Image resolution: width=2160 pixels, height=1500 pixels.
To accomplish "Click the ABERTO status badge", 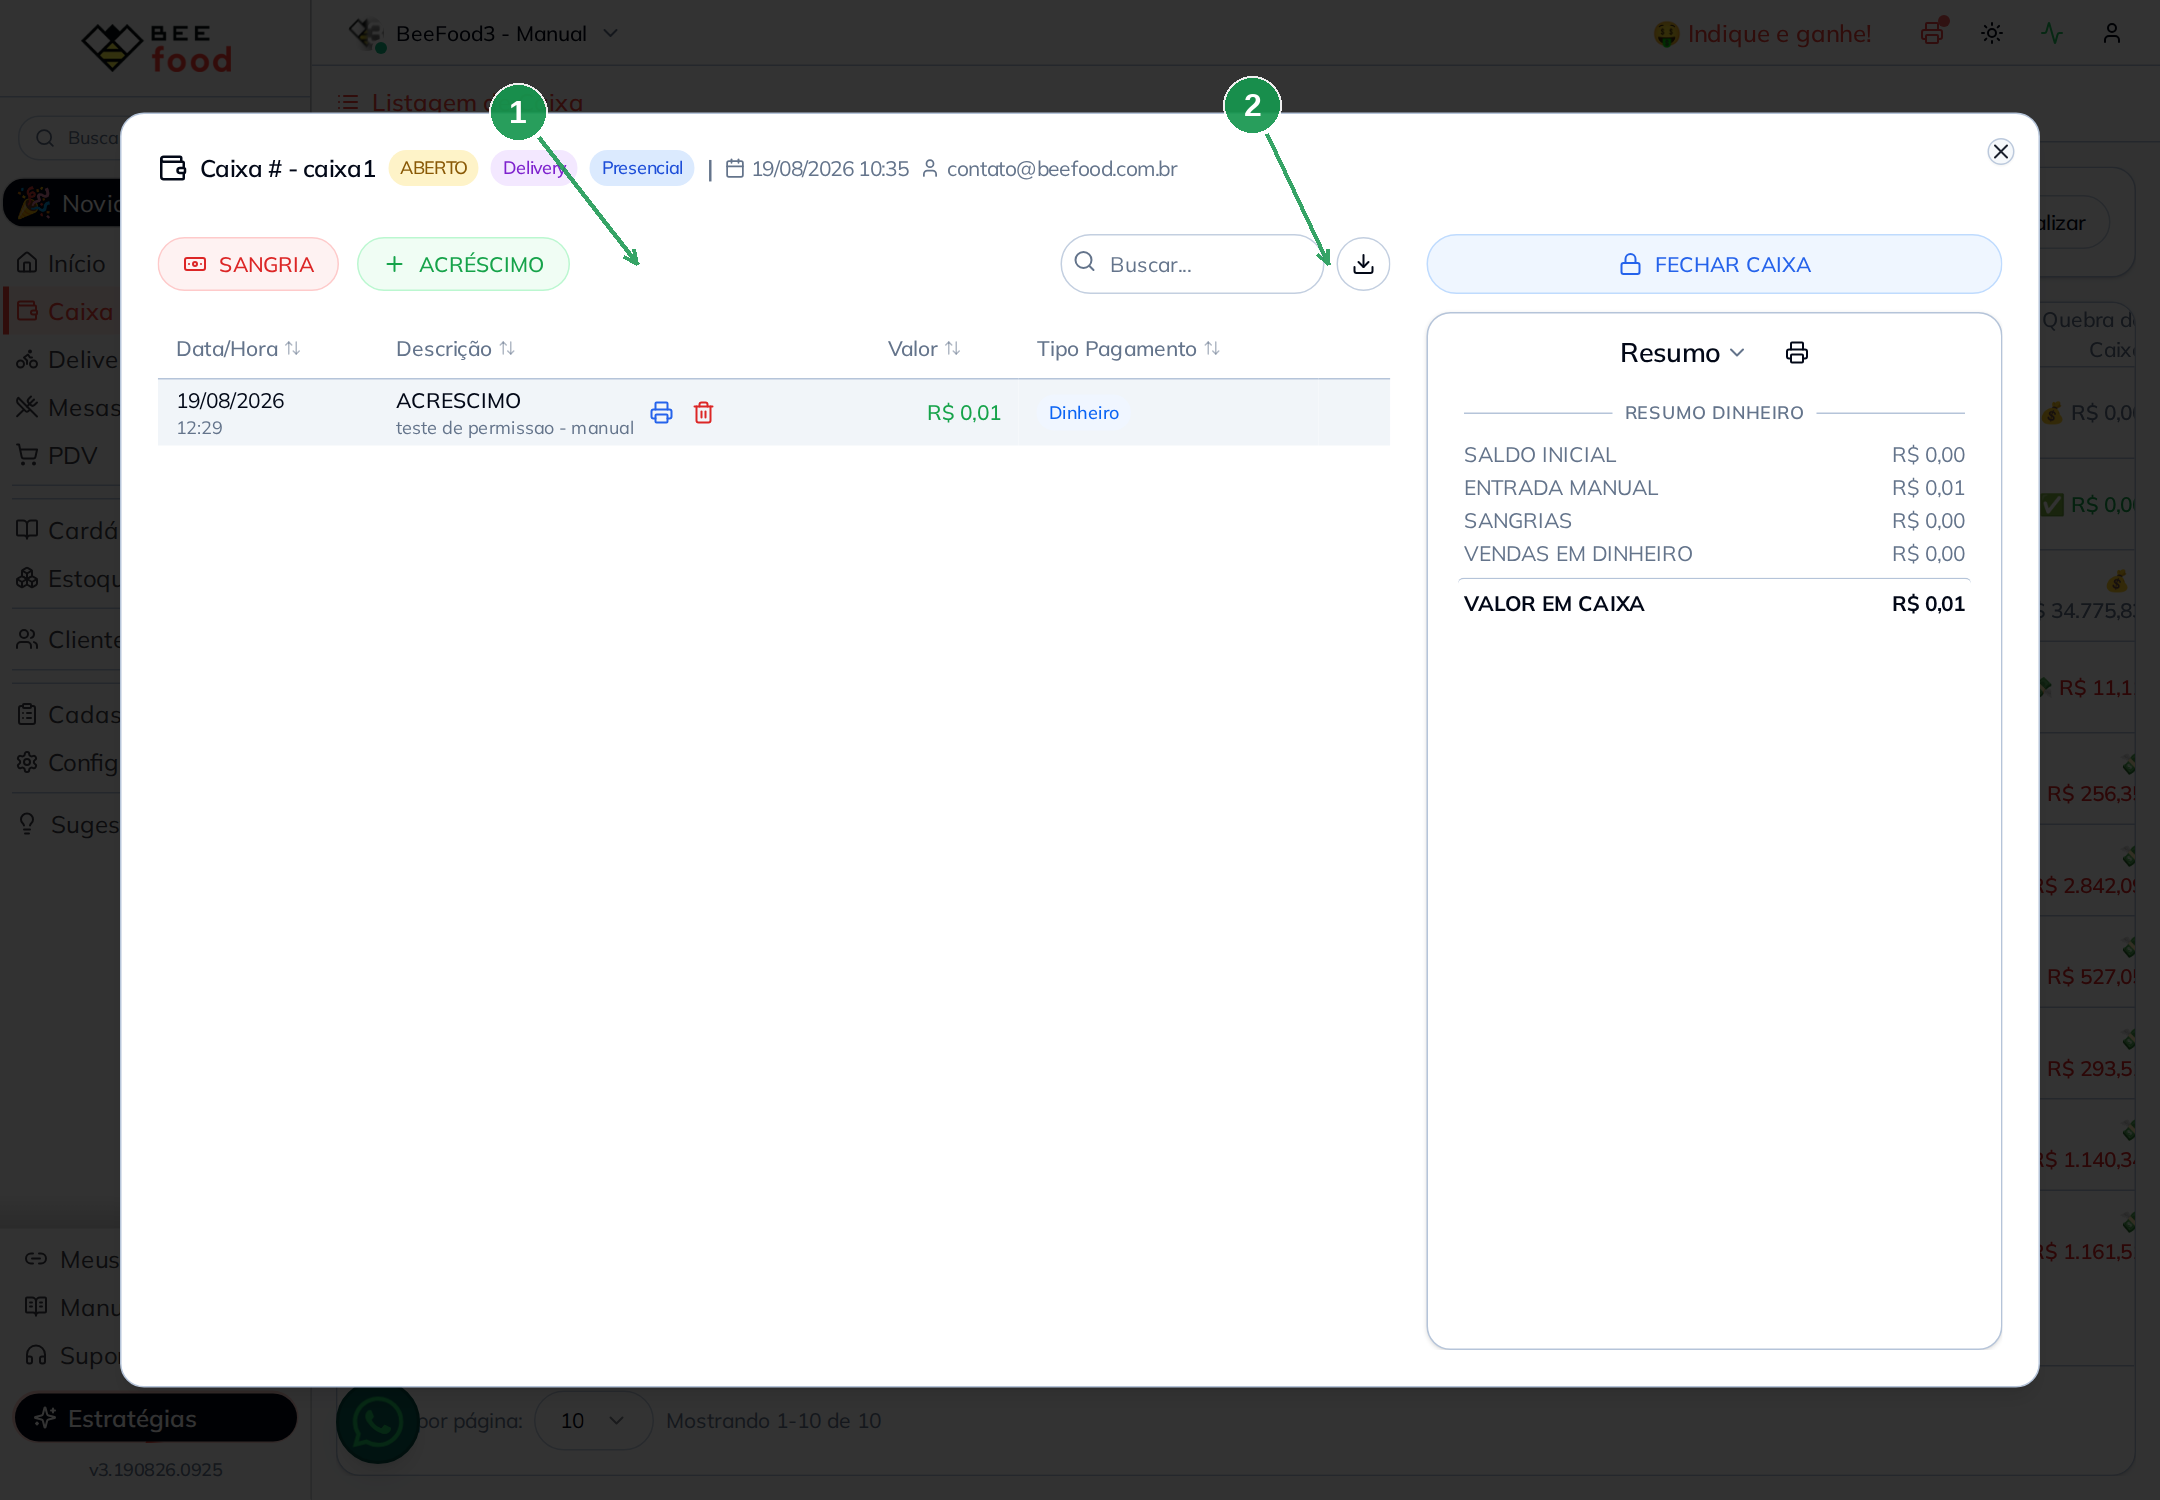I will 434,168.
